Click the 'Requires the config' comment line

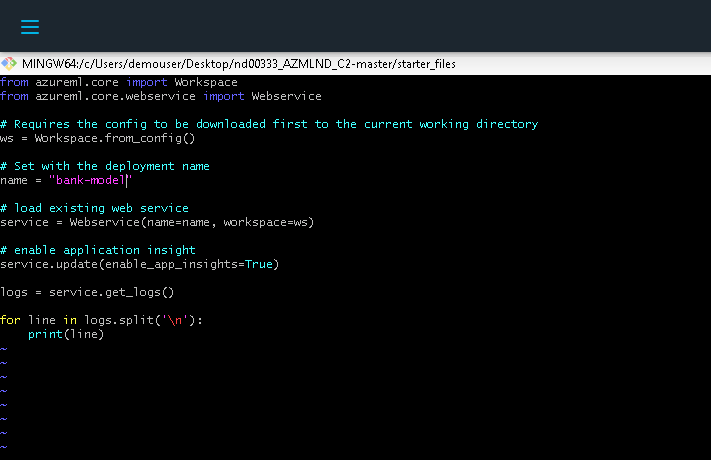[x=269, y=124]
